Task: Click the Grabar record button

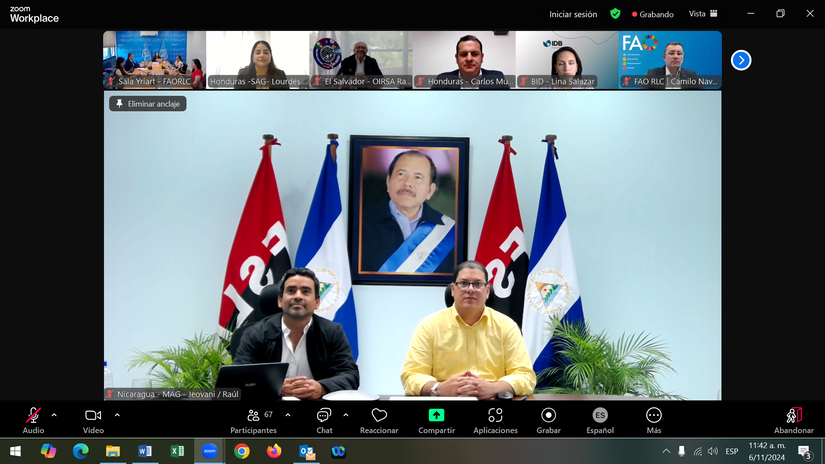Action: (548, 420)
